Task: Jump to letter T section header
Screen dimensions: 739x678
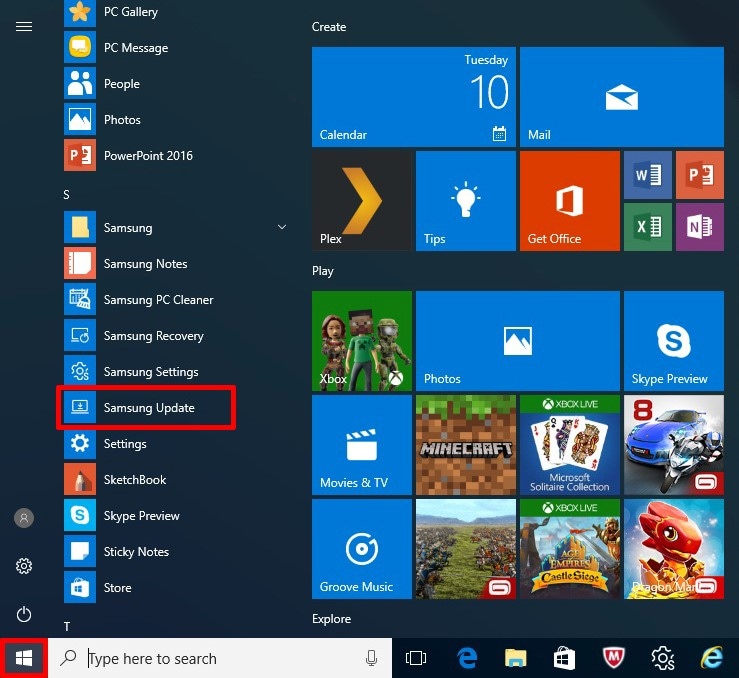Action: pos(66,626)
